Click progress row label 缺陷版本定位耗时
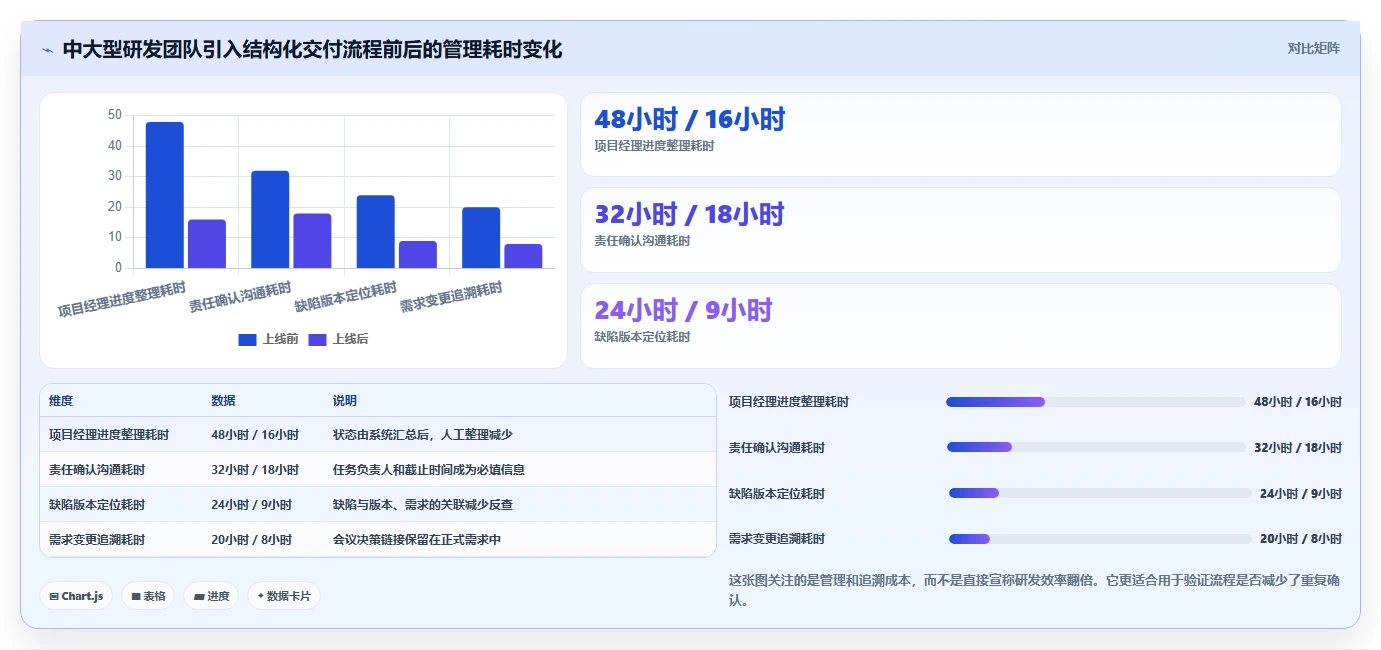1381x650 pixels. click(777, 493)
